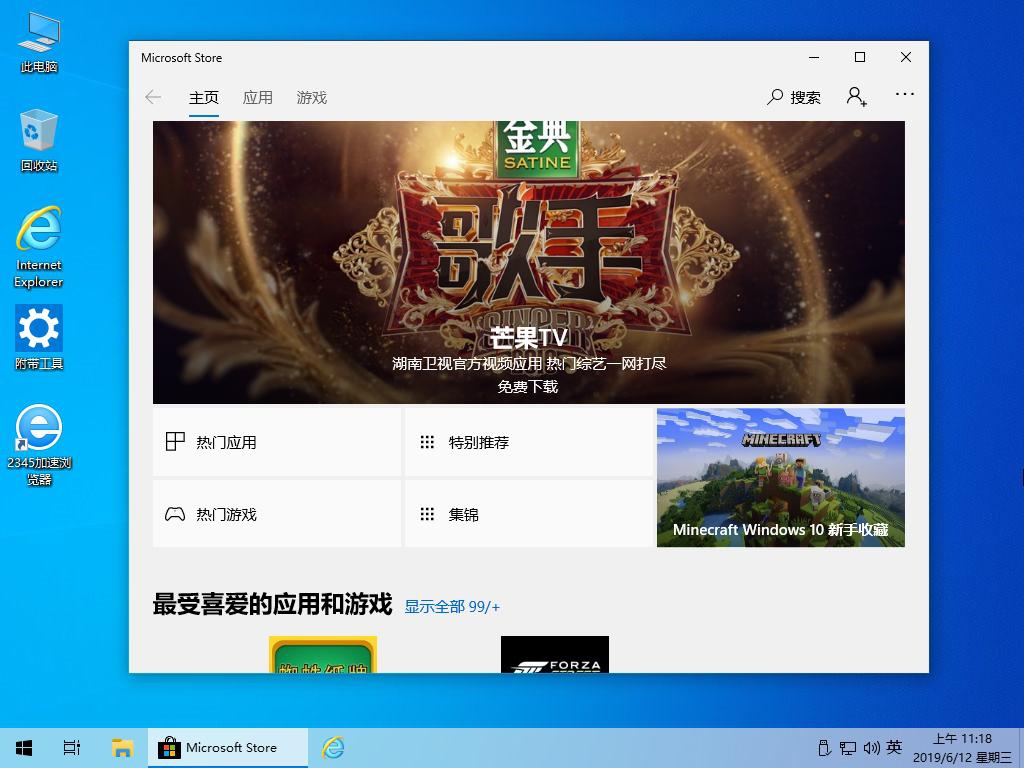Maximize the Microsoft Store window
This screenshot has height=768, width=1024.
click(860, 57)
